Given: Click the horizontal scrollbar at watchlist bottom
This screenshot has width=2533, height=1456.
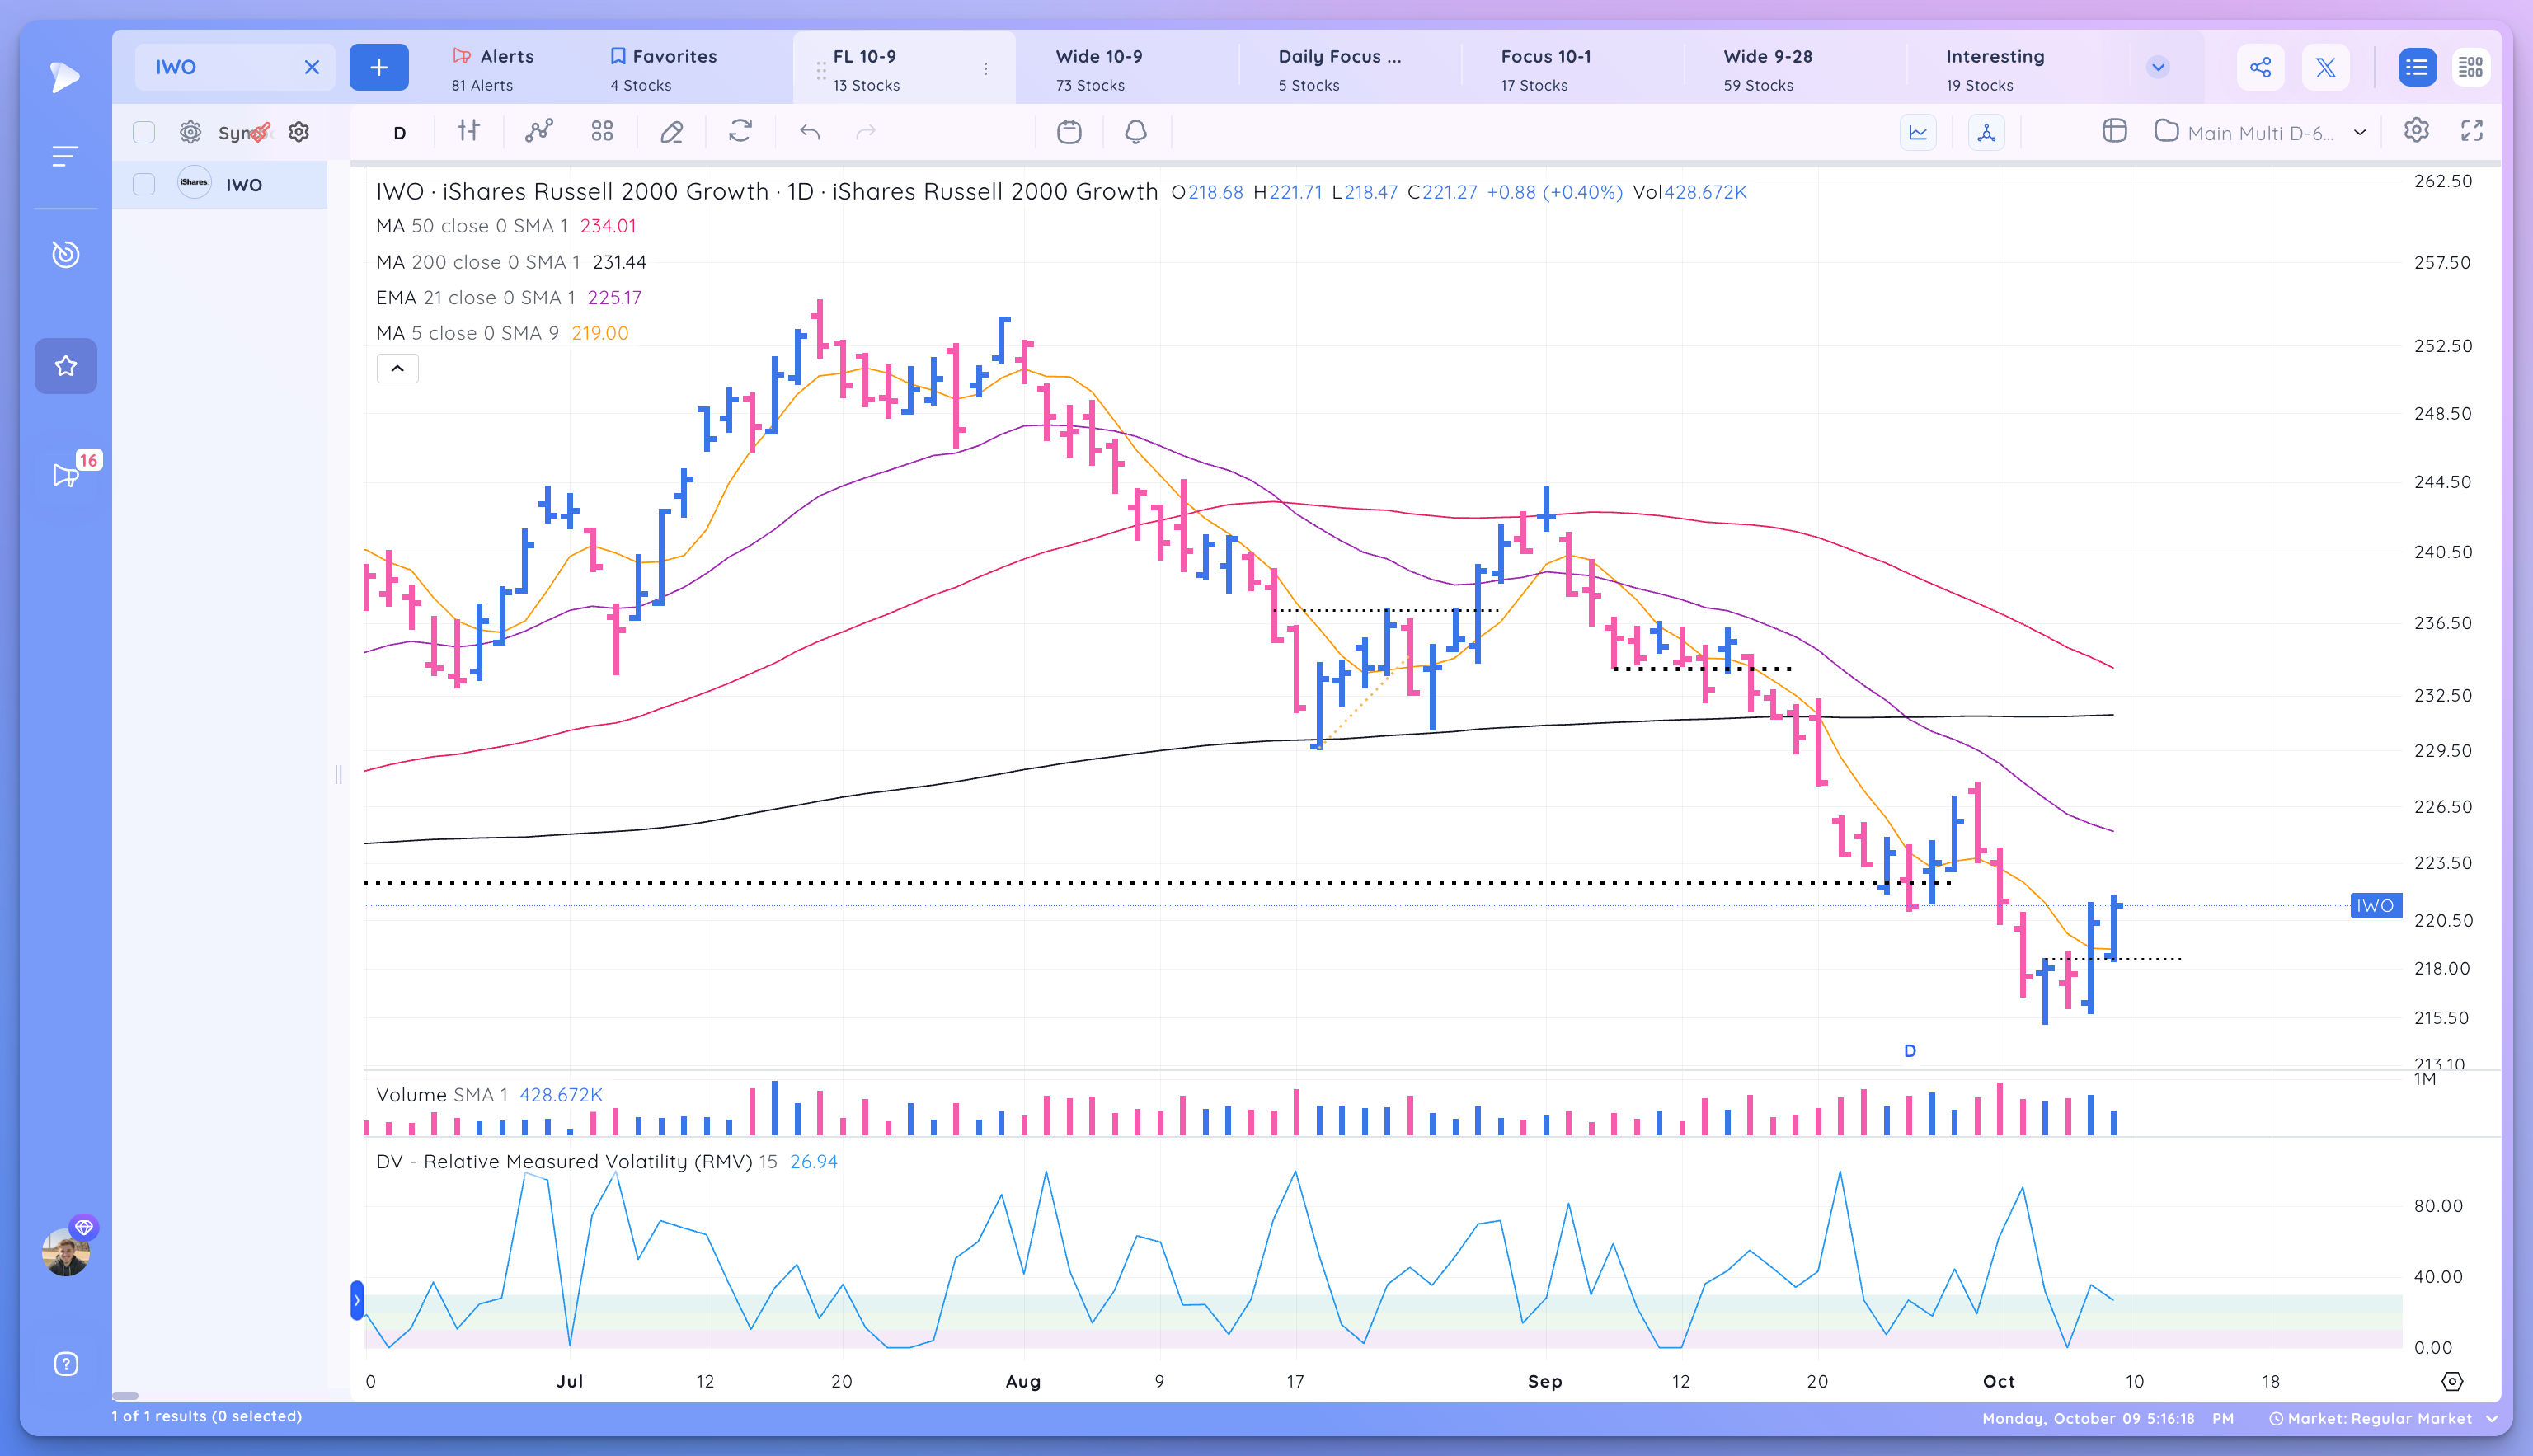Looking at the screenshot, I should coord(125,1396).
